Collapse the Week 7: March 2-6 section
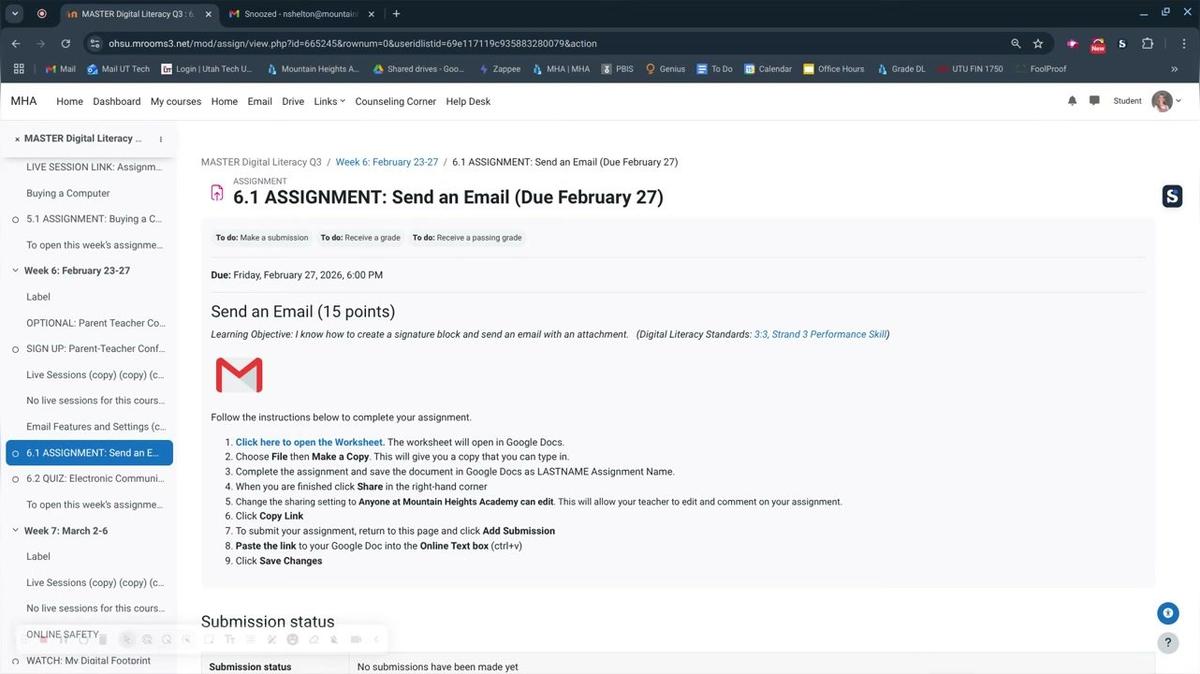Screen dimensions: 1200x674 click(14, 530)
